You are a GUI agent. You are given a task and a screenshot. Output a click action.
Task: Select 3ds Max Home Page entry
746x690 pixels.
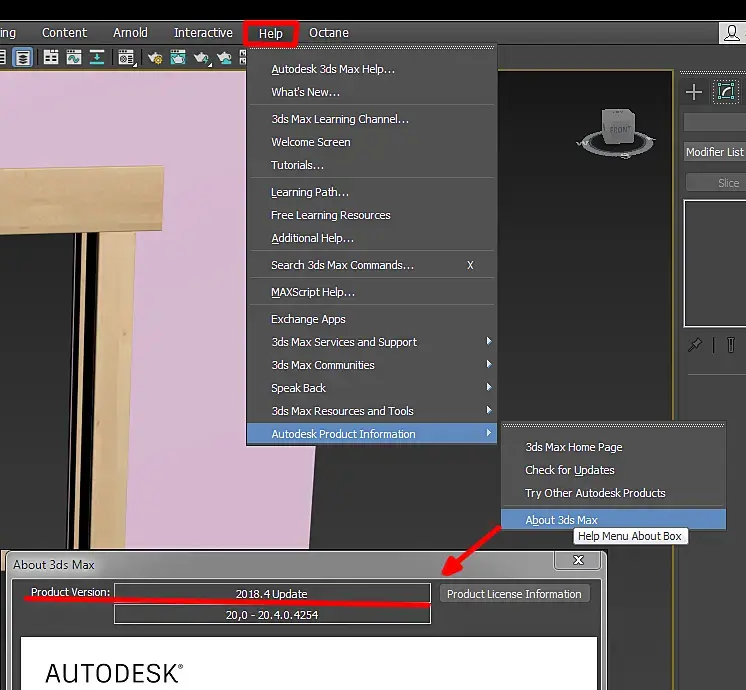[x=613, y=447]
